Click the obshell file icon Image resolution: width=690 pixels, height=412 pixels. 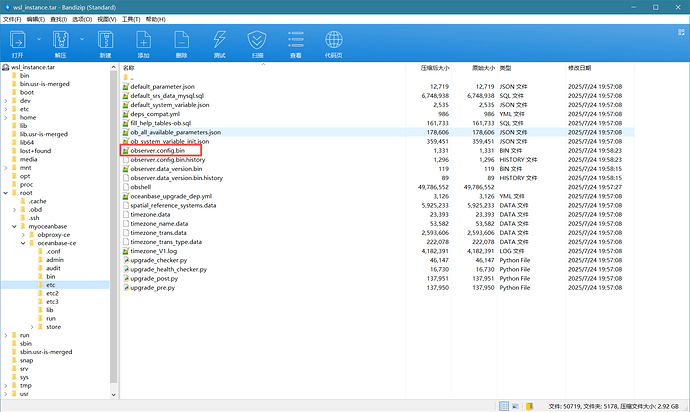126,187
